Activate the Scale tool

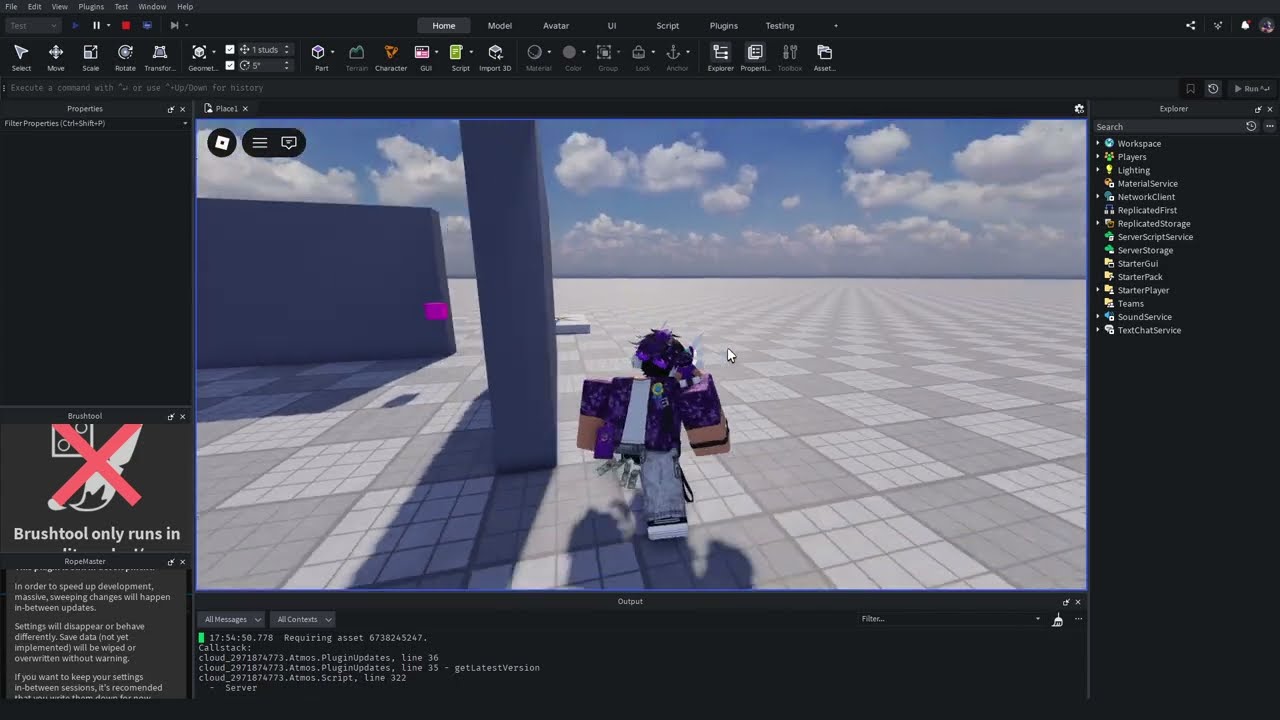pyautogui.click(x=90, y=57)
